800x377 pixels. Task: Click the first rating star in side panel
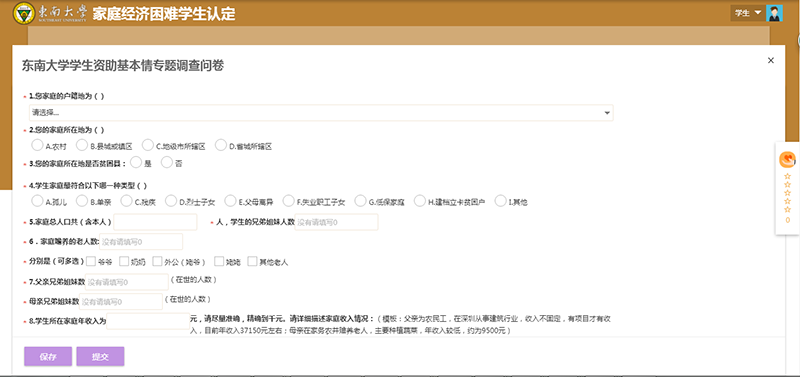[x=787, y=176]
